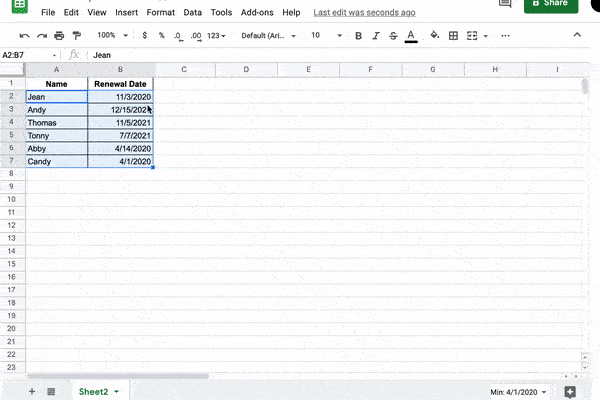The image size is (600, 400).
Task: Open the Borders tool
Action: pos(453,35)
